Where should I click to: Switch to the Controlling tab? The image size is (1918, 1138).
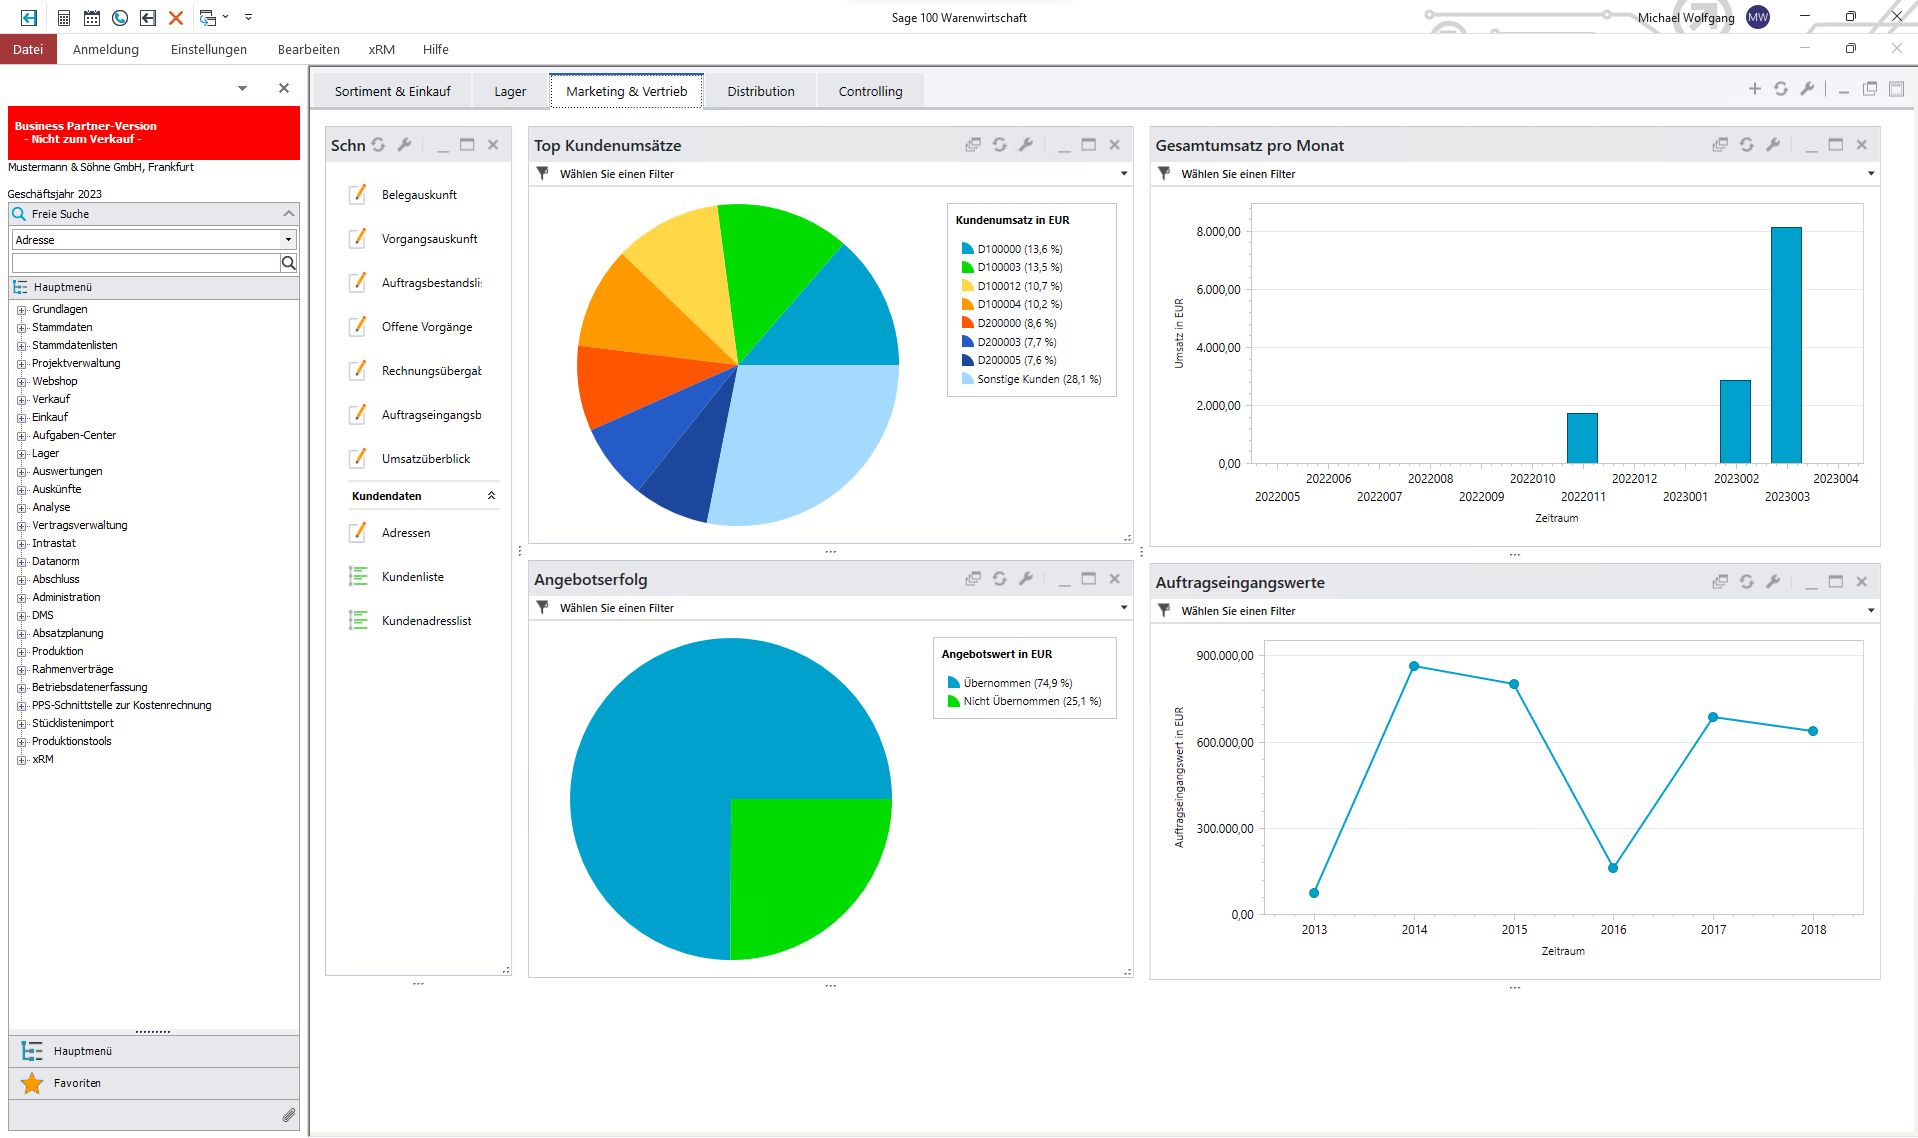click(x=870, y=91)
